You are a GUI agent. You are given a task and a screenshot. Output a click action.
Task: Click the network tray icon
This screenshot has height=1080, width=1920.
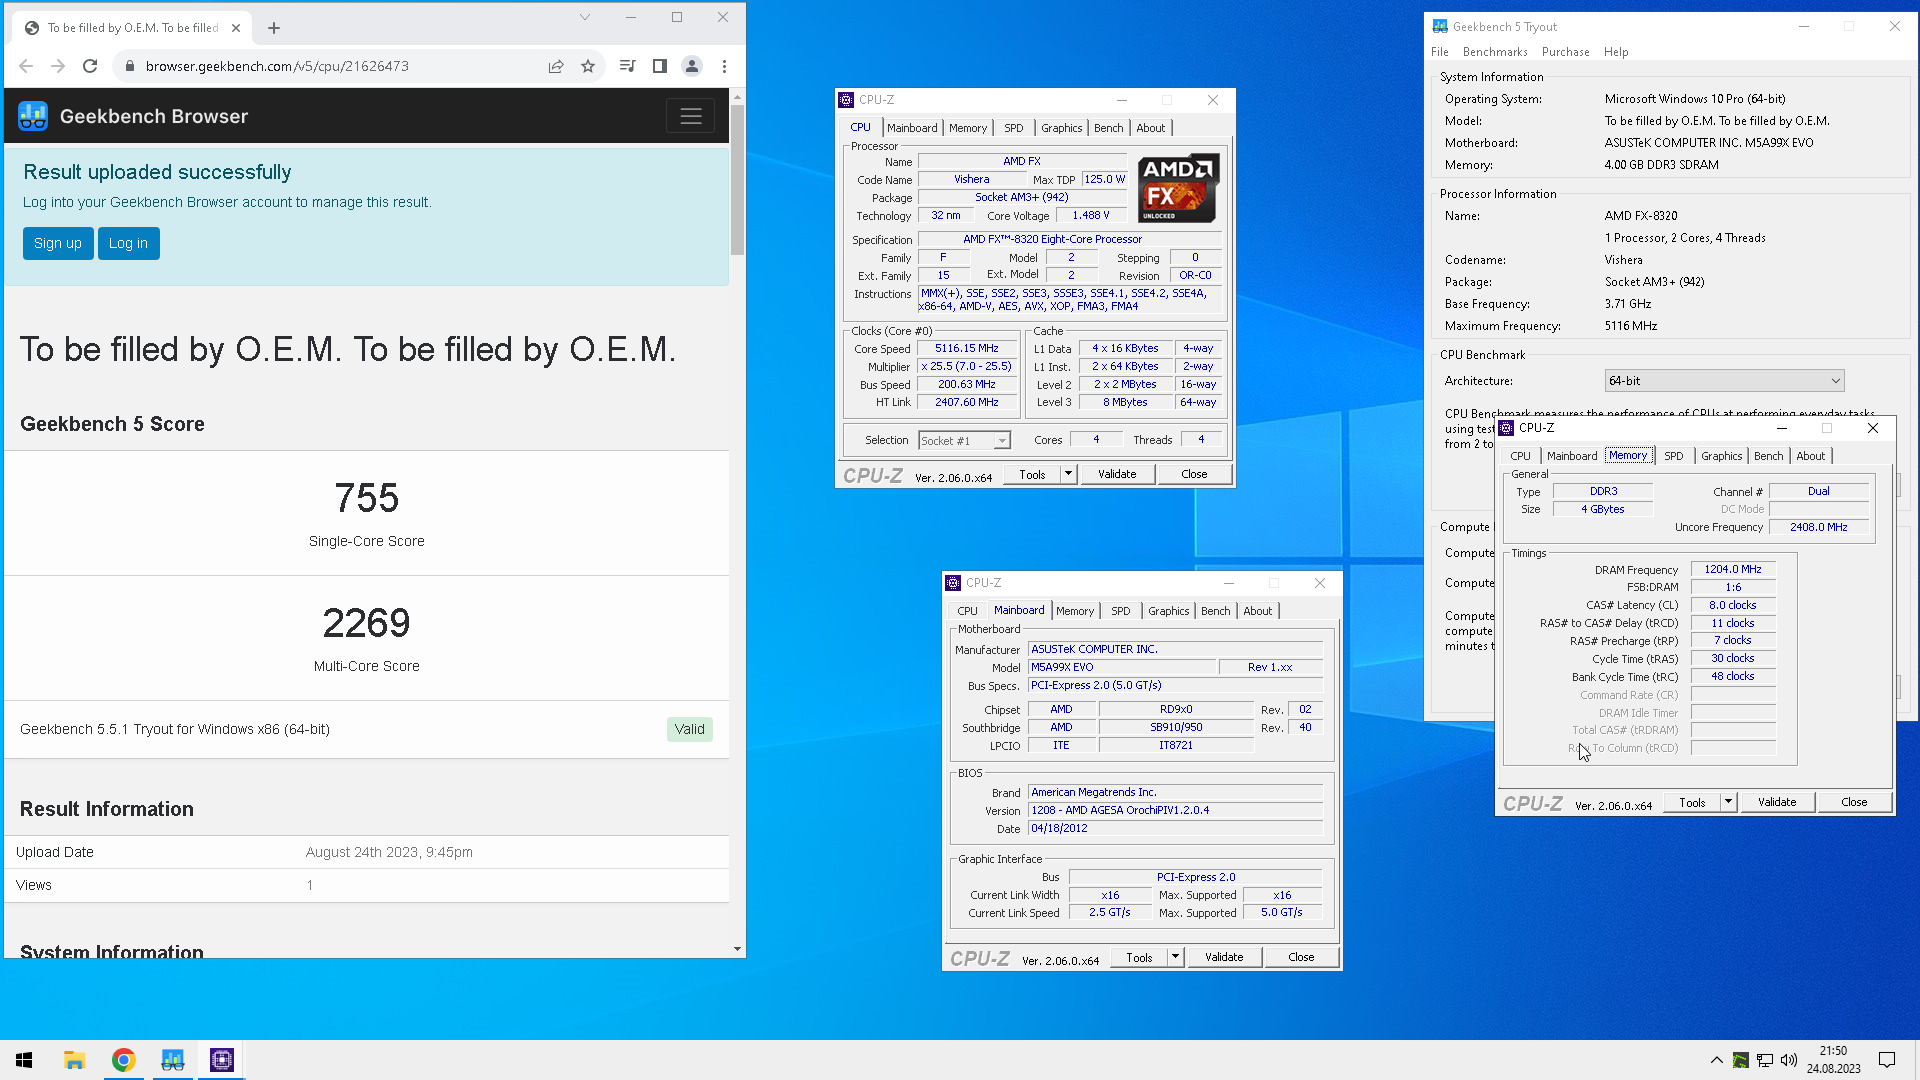pos(1765,1060)
